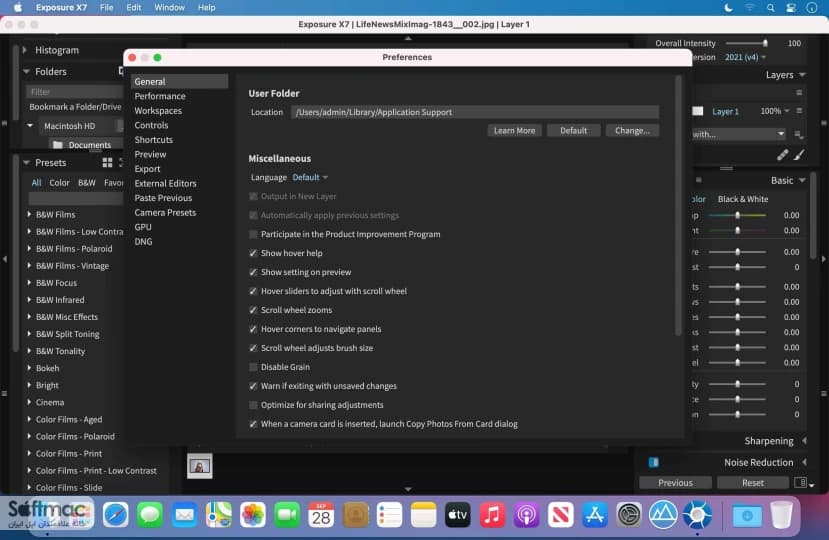Open macOS Spotlight search icon
This screenshot has height=540, width=829.
tap(770, 7)
